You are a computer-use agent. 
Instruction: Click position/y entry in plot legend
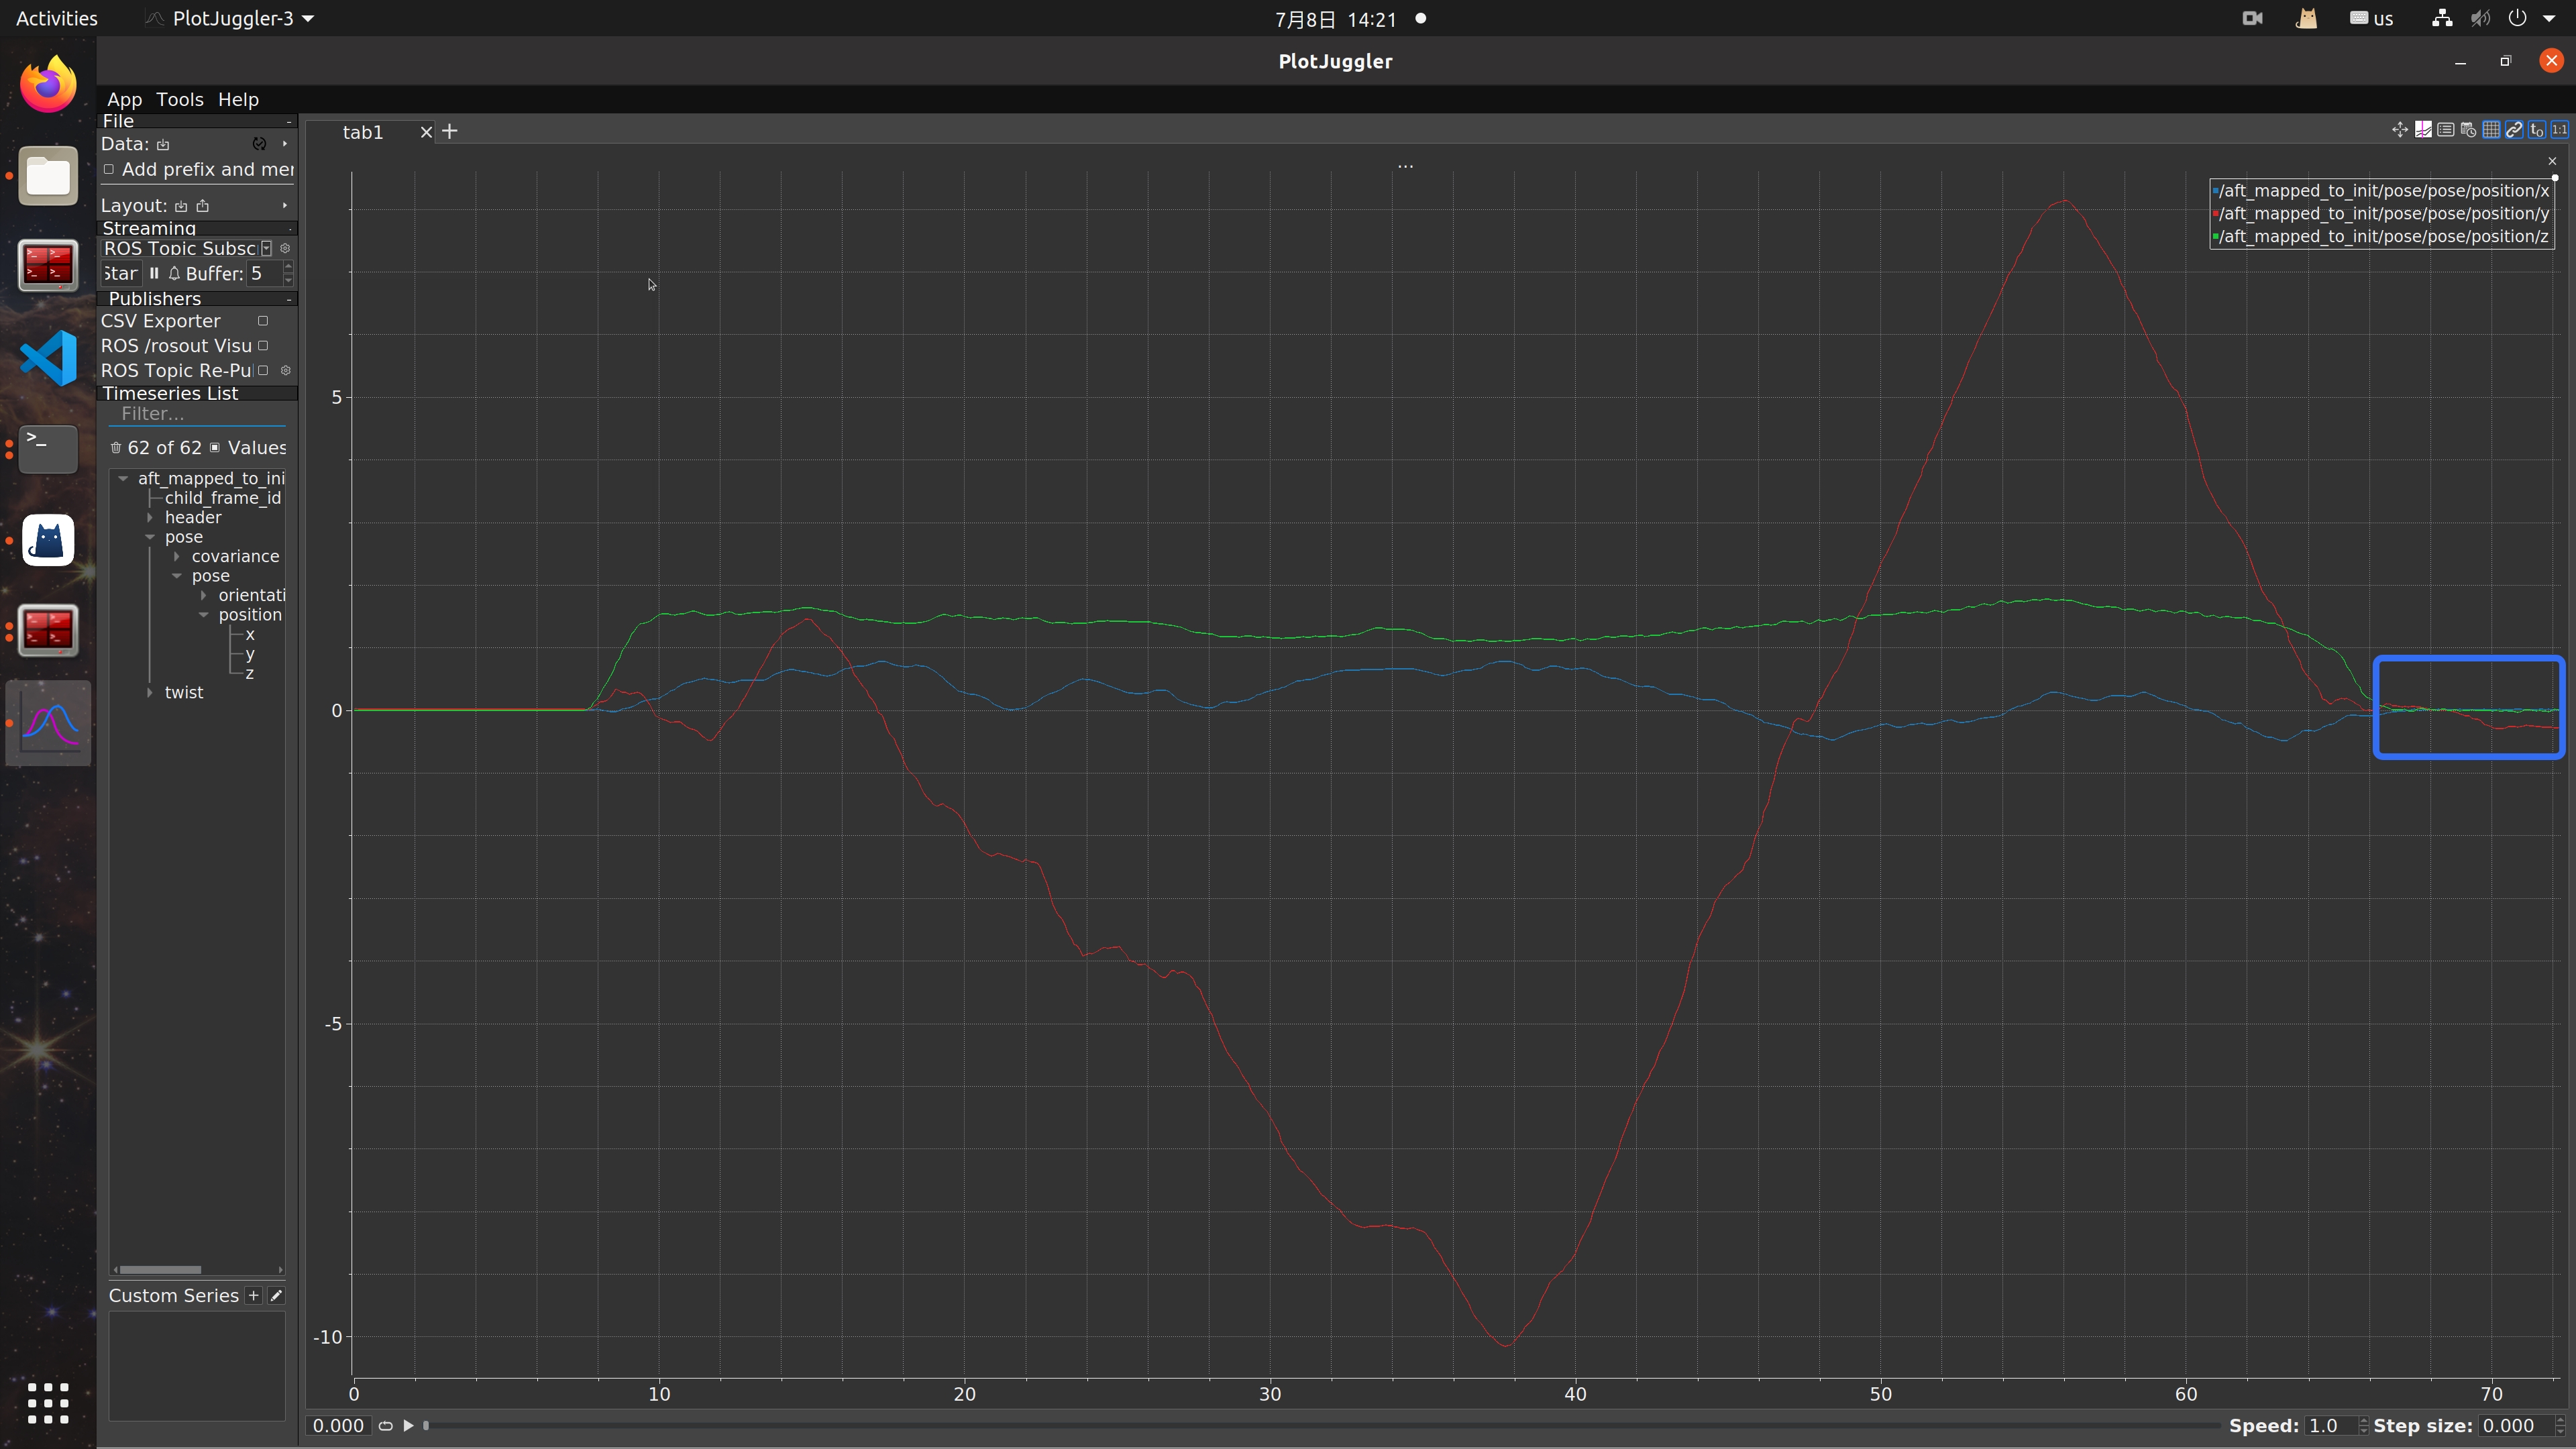coord(2382,214)
